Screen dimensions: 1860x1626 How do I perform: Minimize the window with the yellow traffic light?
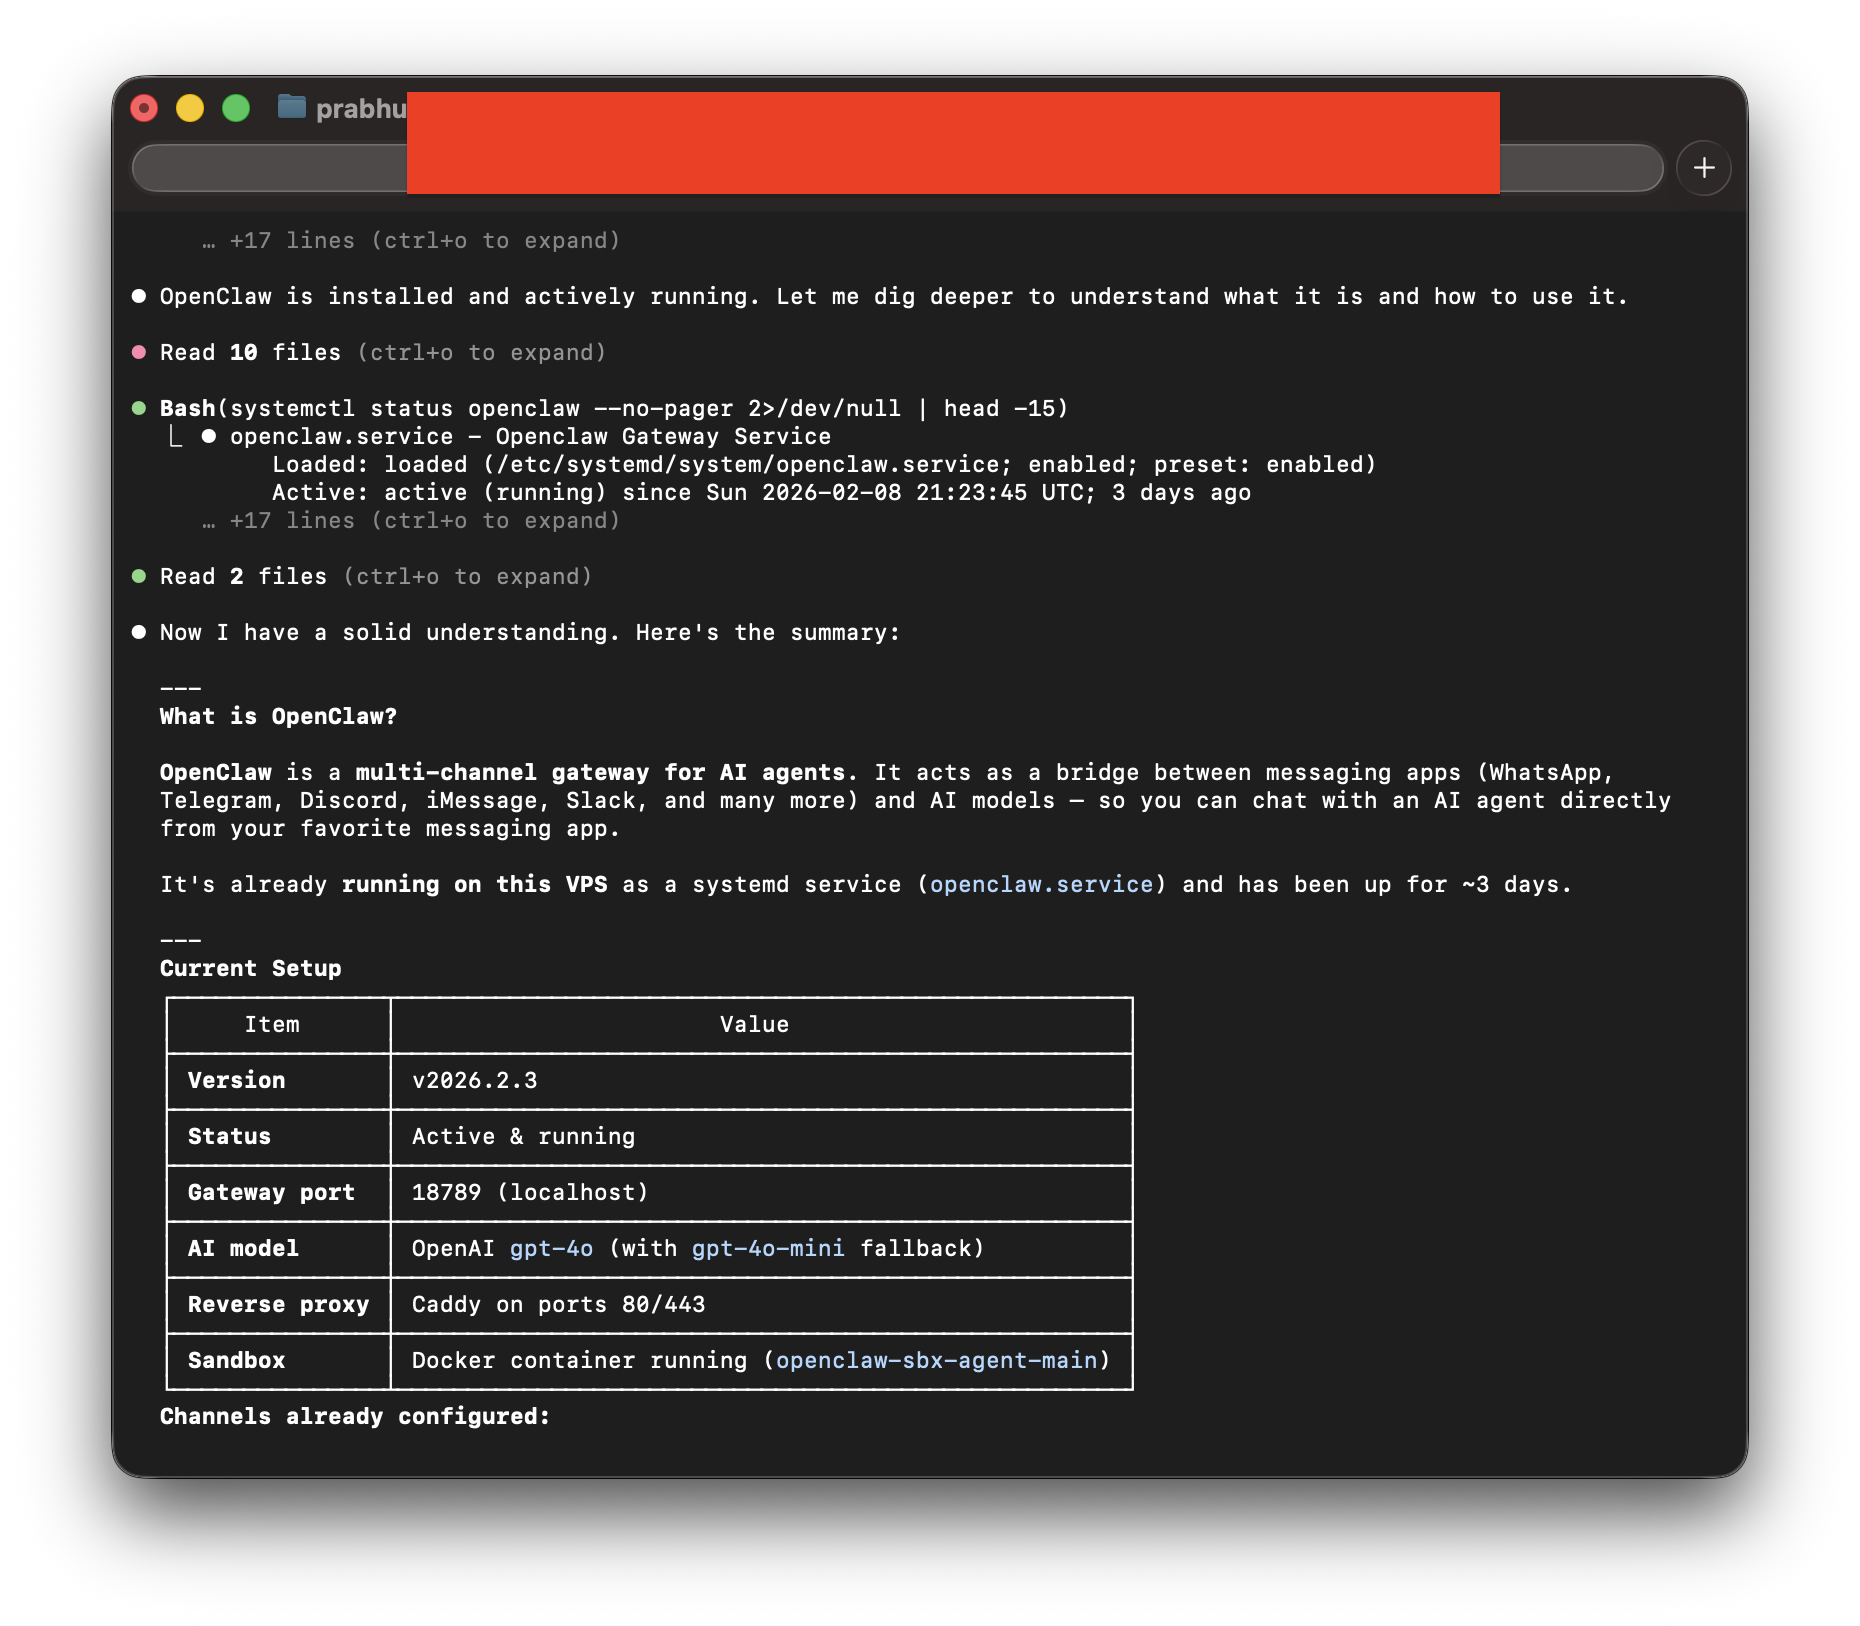[189, 106]
